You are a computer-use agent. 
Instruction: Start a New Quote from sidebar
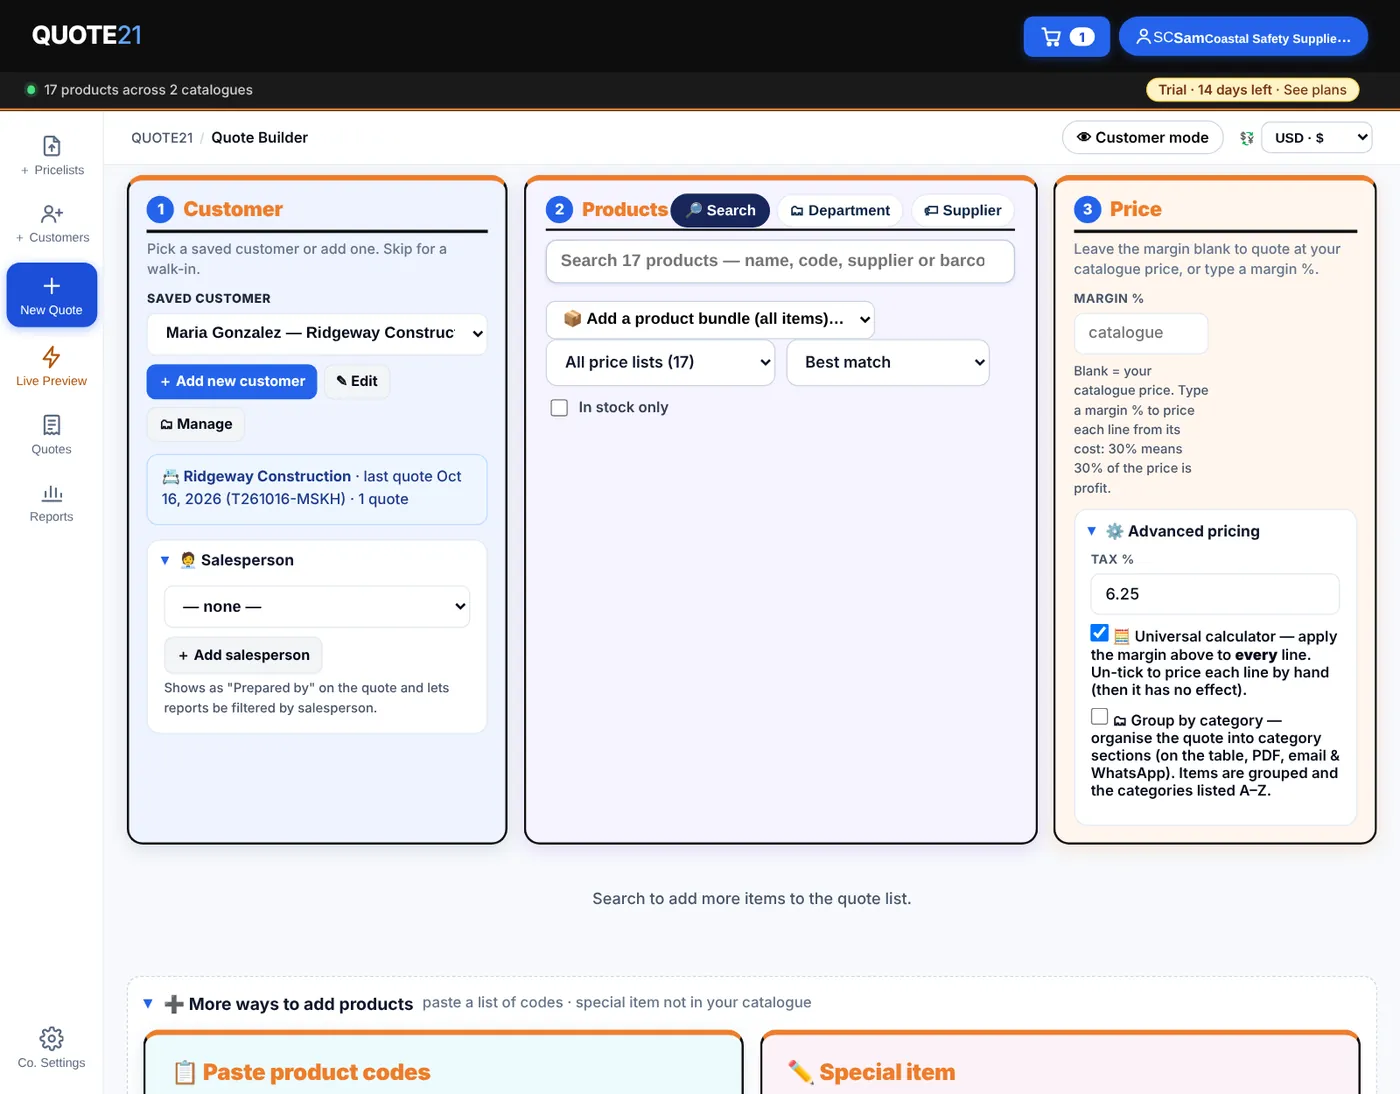52,295
